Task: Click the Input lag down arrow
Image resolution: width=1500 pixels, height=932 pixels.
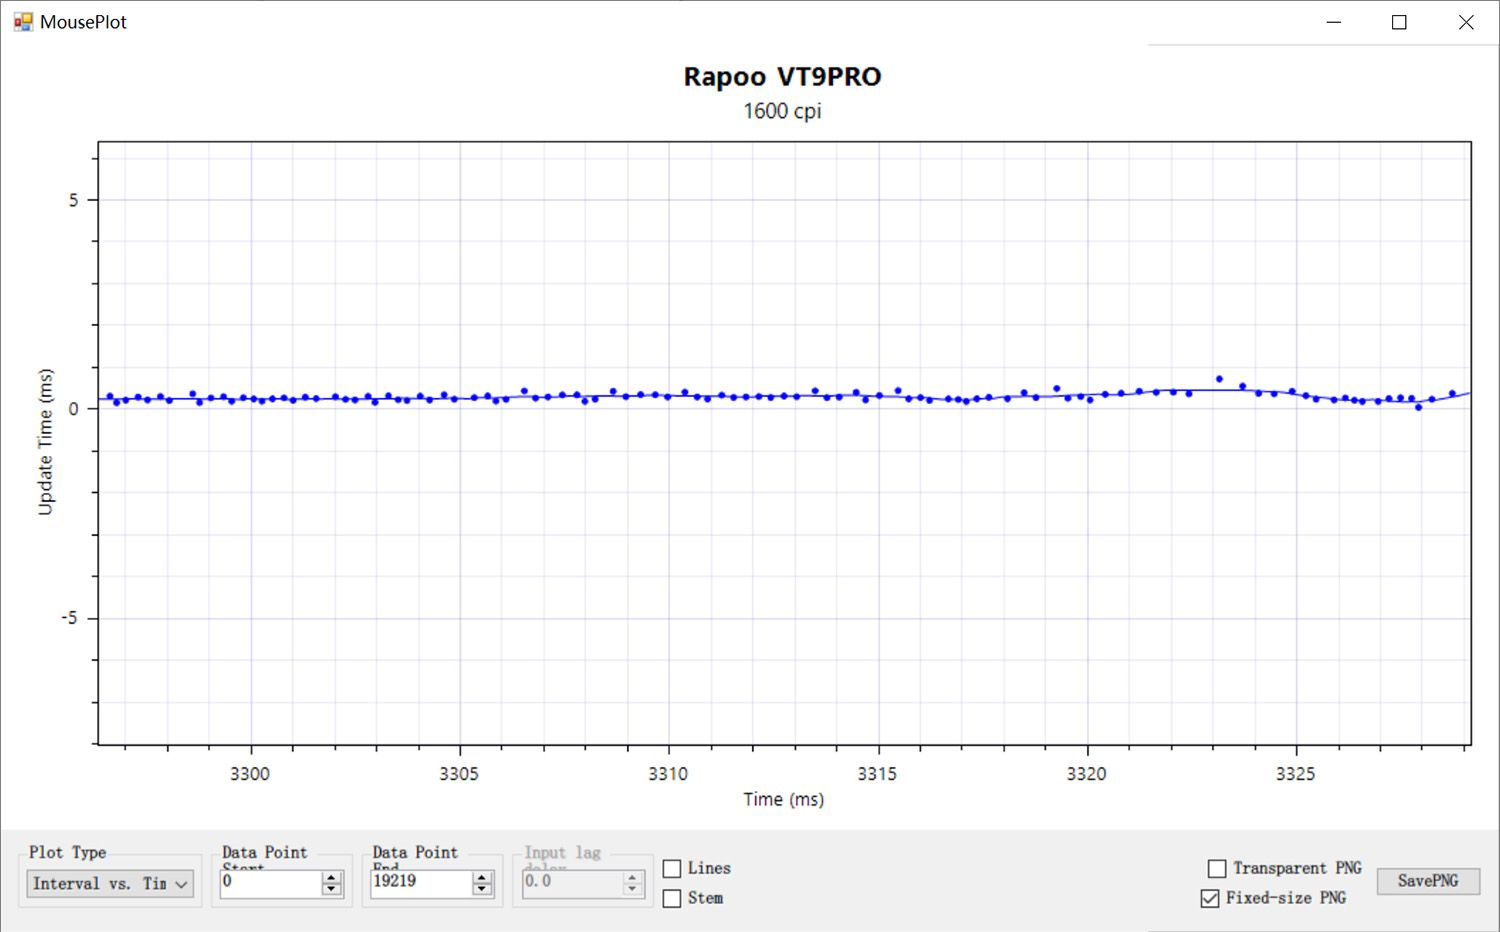Action: pyautogui.click(x=632, y=889)
